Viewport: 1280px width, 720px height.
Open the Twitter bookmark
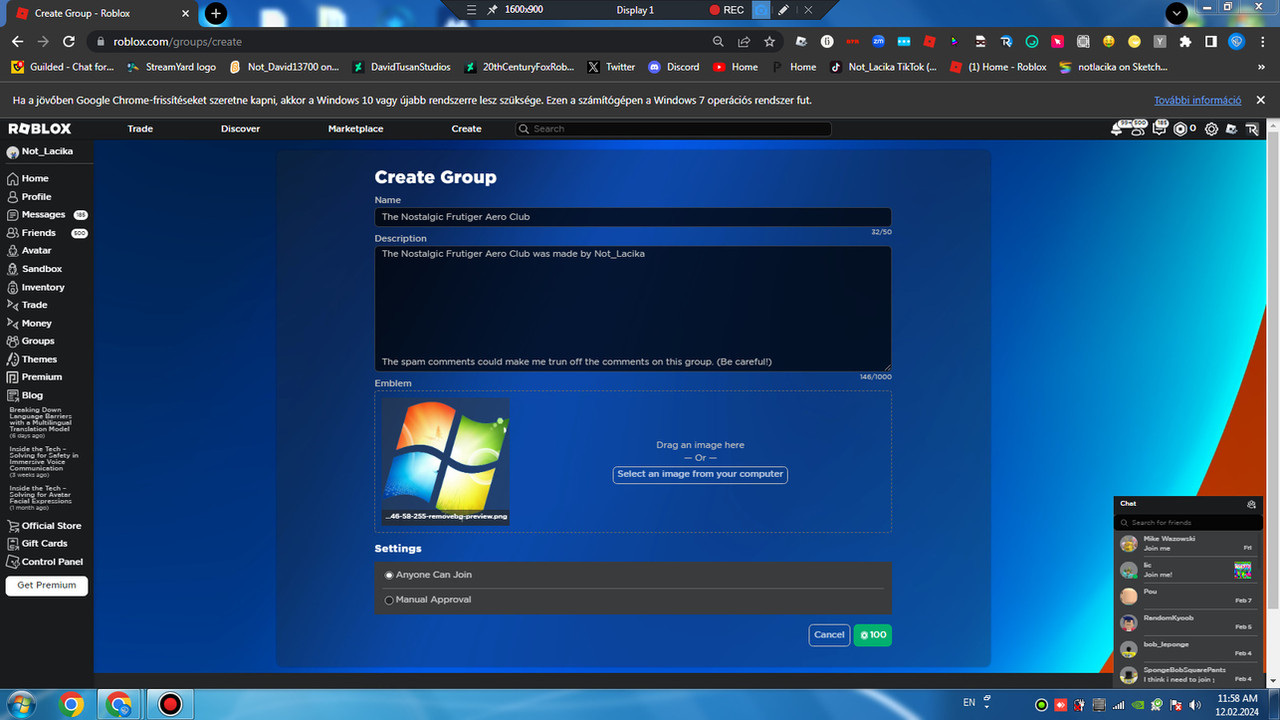[x=611, y=67]
